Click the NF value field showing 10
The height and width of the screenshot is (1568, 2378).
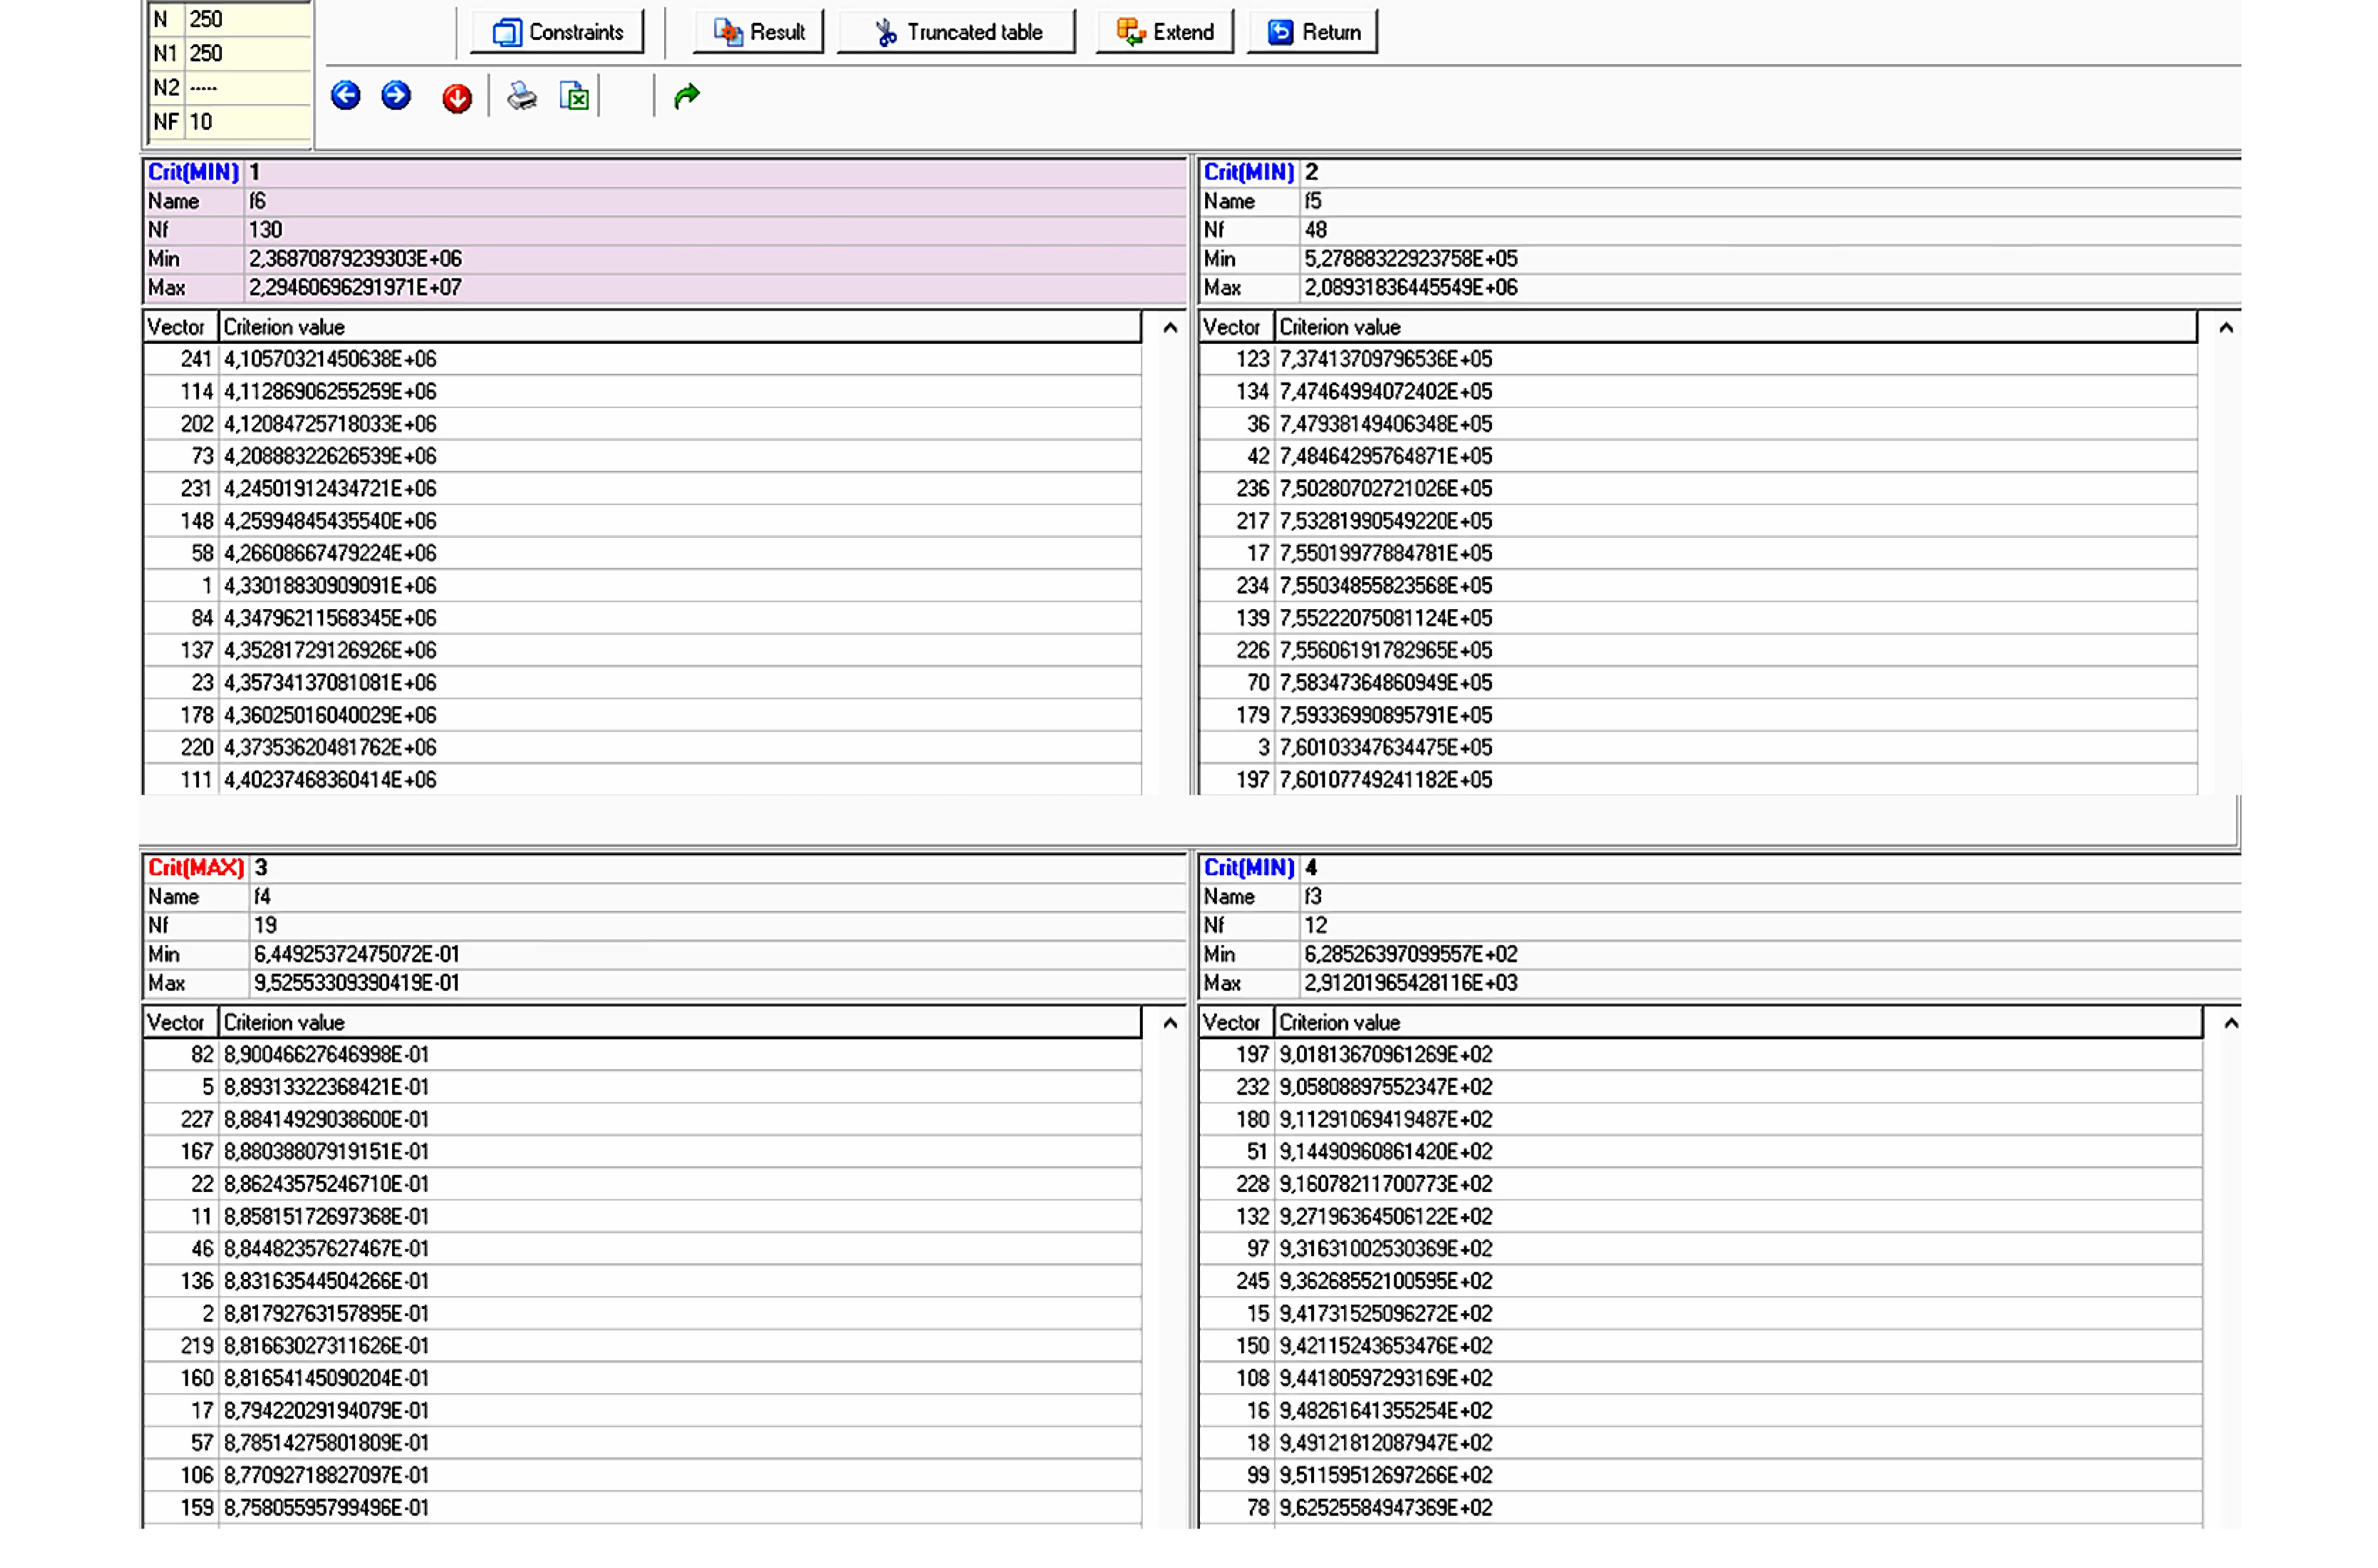(x=246, y=122)
